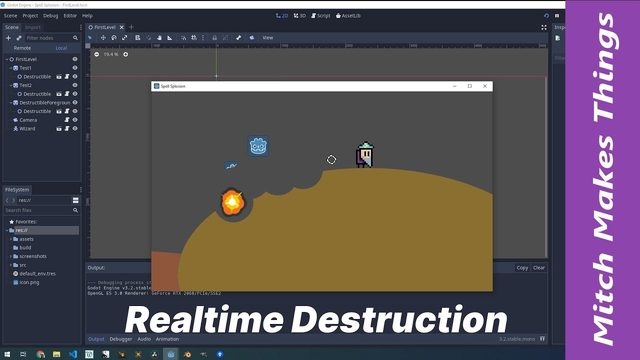Open the Editor menu
Viewport: 640px width, 360px height.
click(x=70, y=16)
